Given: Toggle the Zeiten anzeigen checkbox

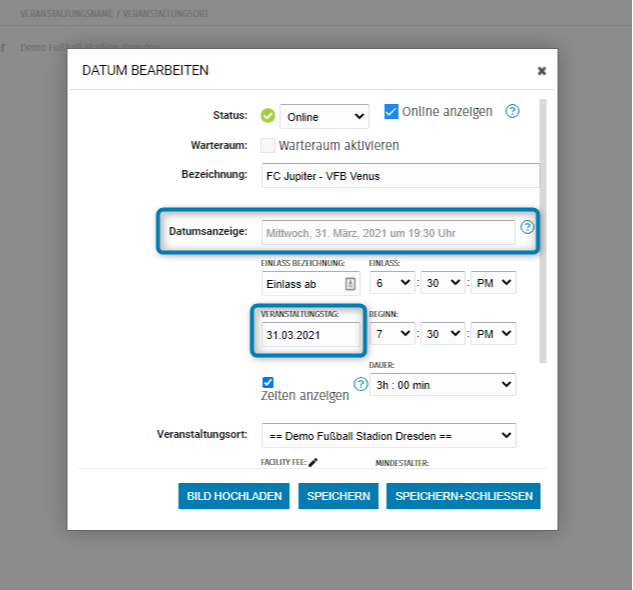Looking at the screenshot, I should (267, 382).
